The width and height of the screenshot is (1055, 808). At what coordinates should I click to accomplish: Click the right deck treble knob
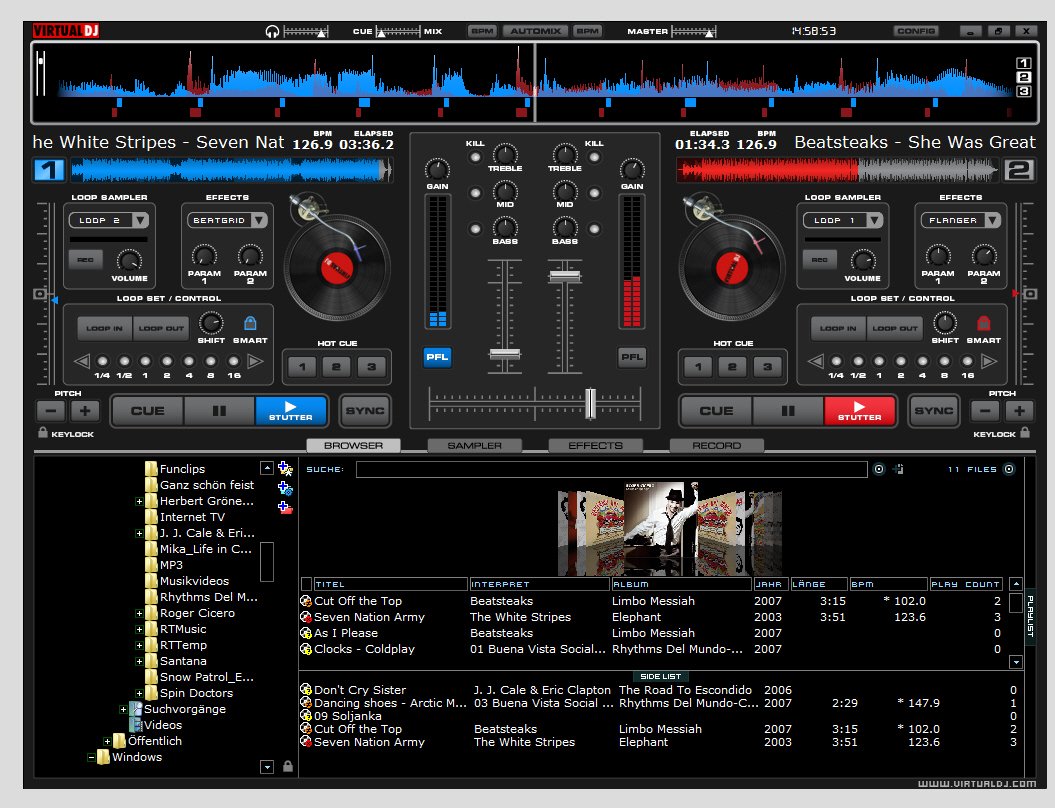coord(565,154)
